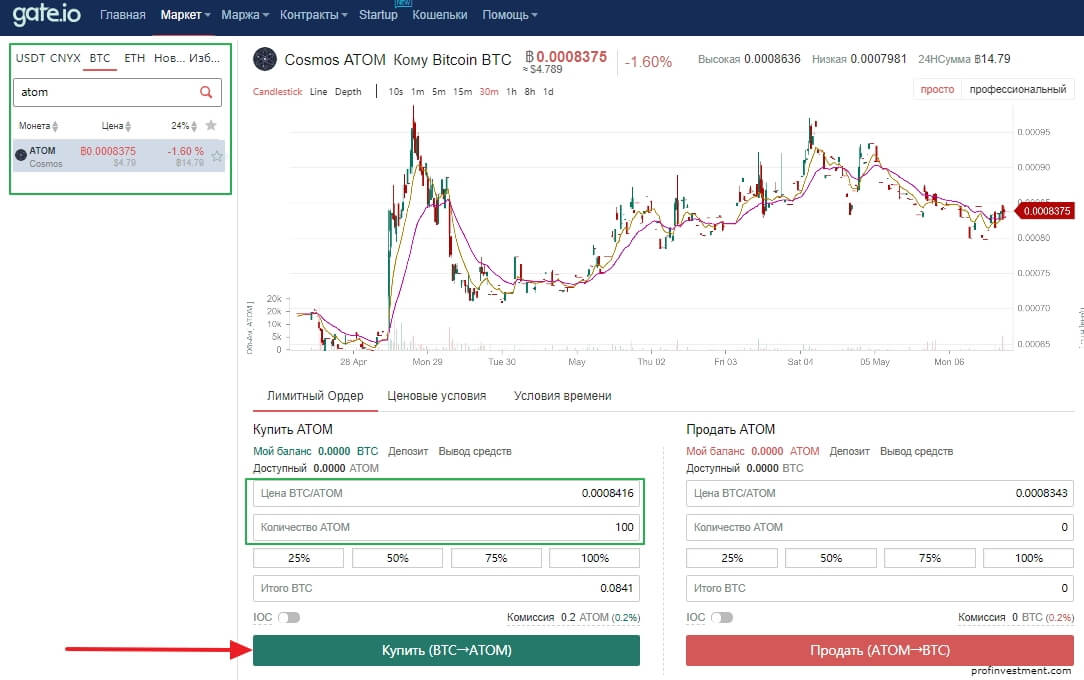The width and height of the screenshot is (1084, 680).
Task: Open the Startup page
Action: pyautogui.click(x=378, y=15)
